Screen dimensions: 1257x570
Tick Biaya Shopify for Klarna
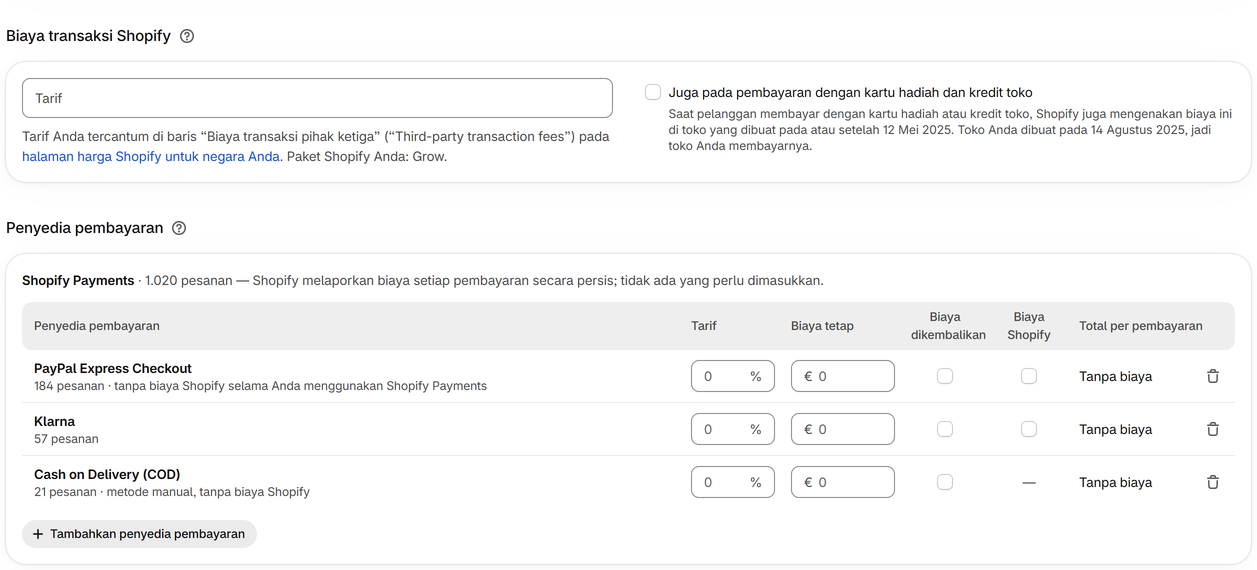click(x=1029, y=429)
